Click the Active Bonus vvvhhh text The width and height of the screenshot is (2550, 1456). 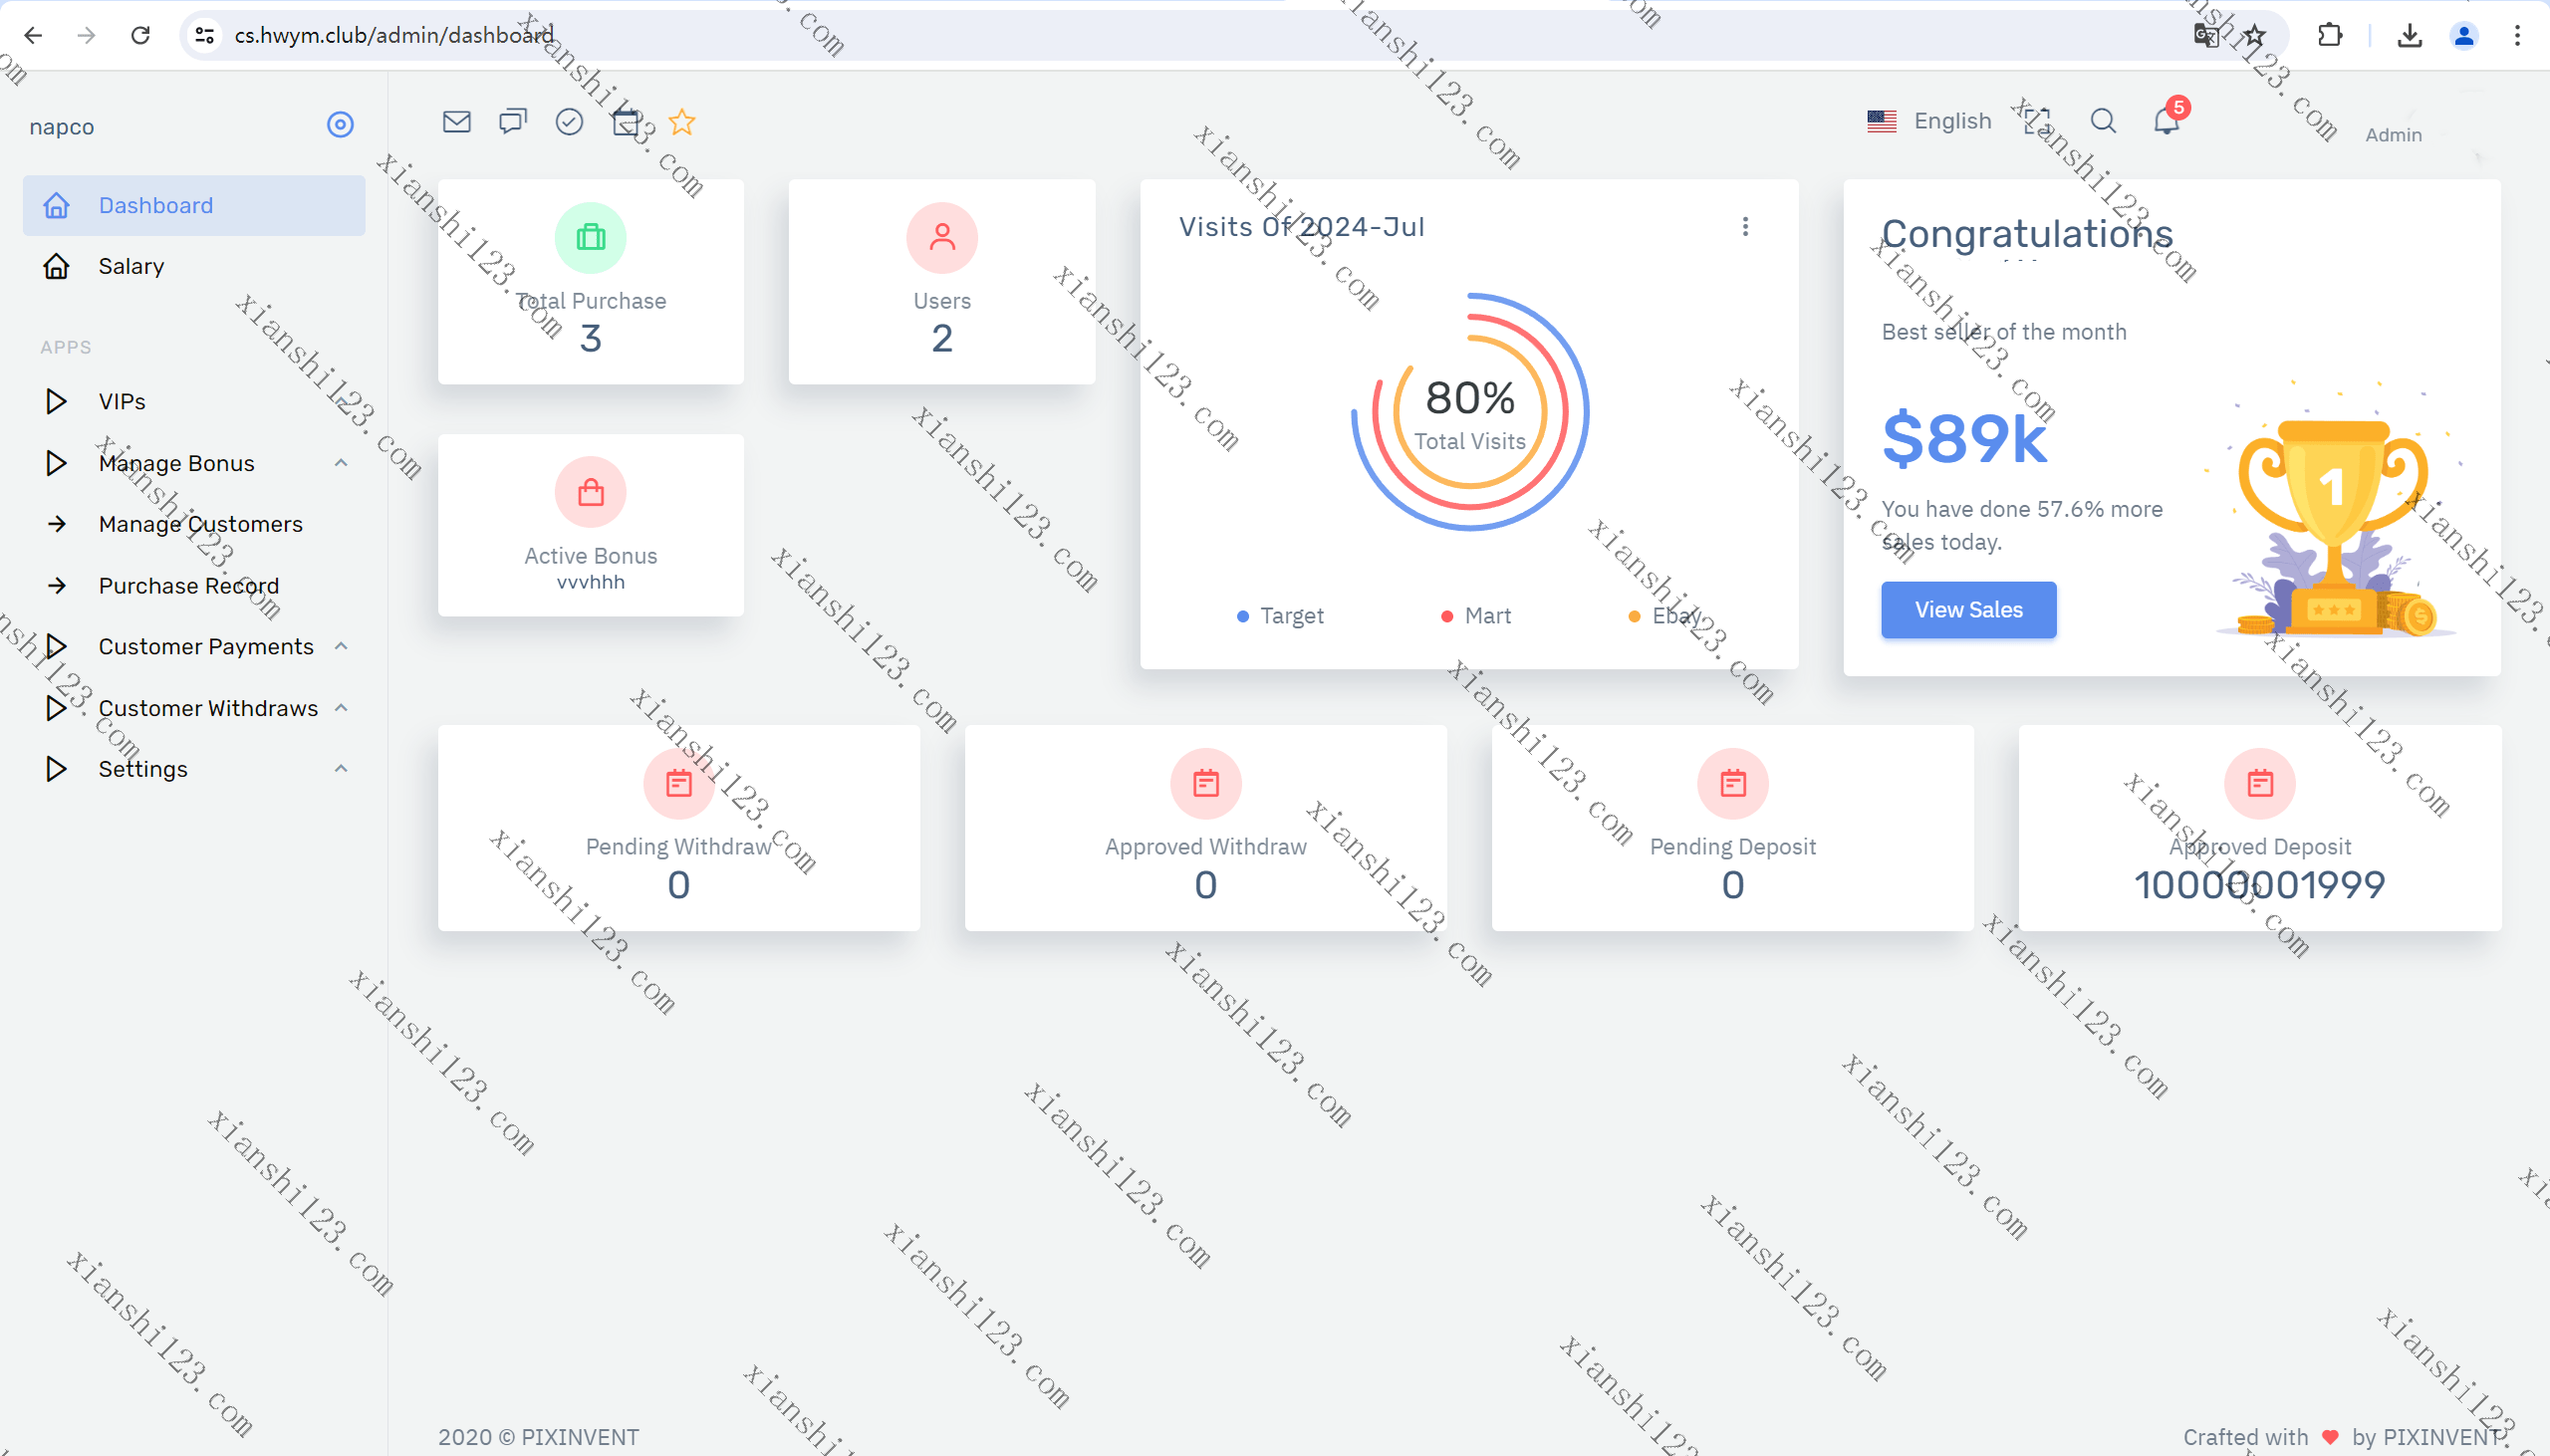click(x=590, y=582)
